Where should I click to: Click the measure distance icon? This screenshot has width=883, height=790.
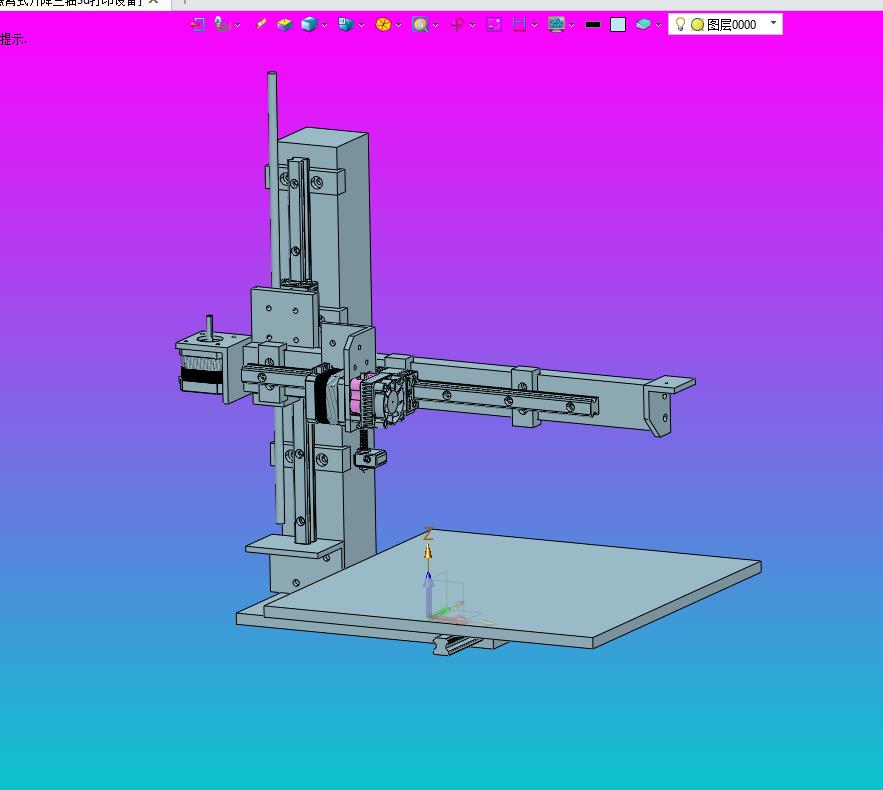[519, 24]
